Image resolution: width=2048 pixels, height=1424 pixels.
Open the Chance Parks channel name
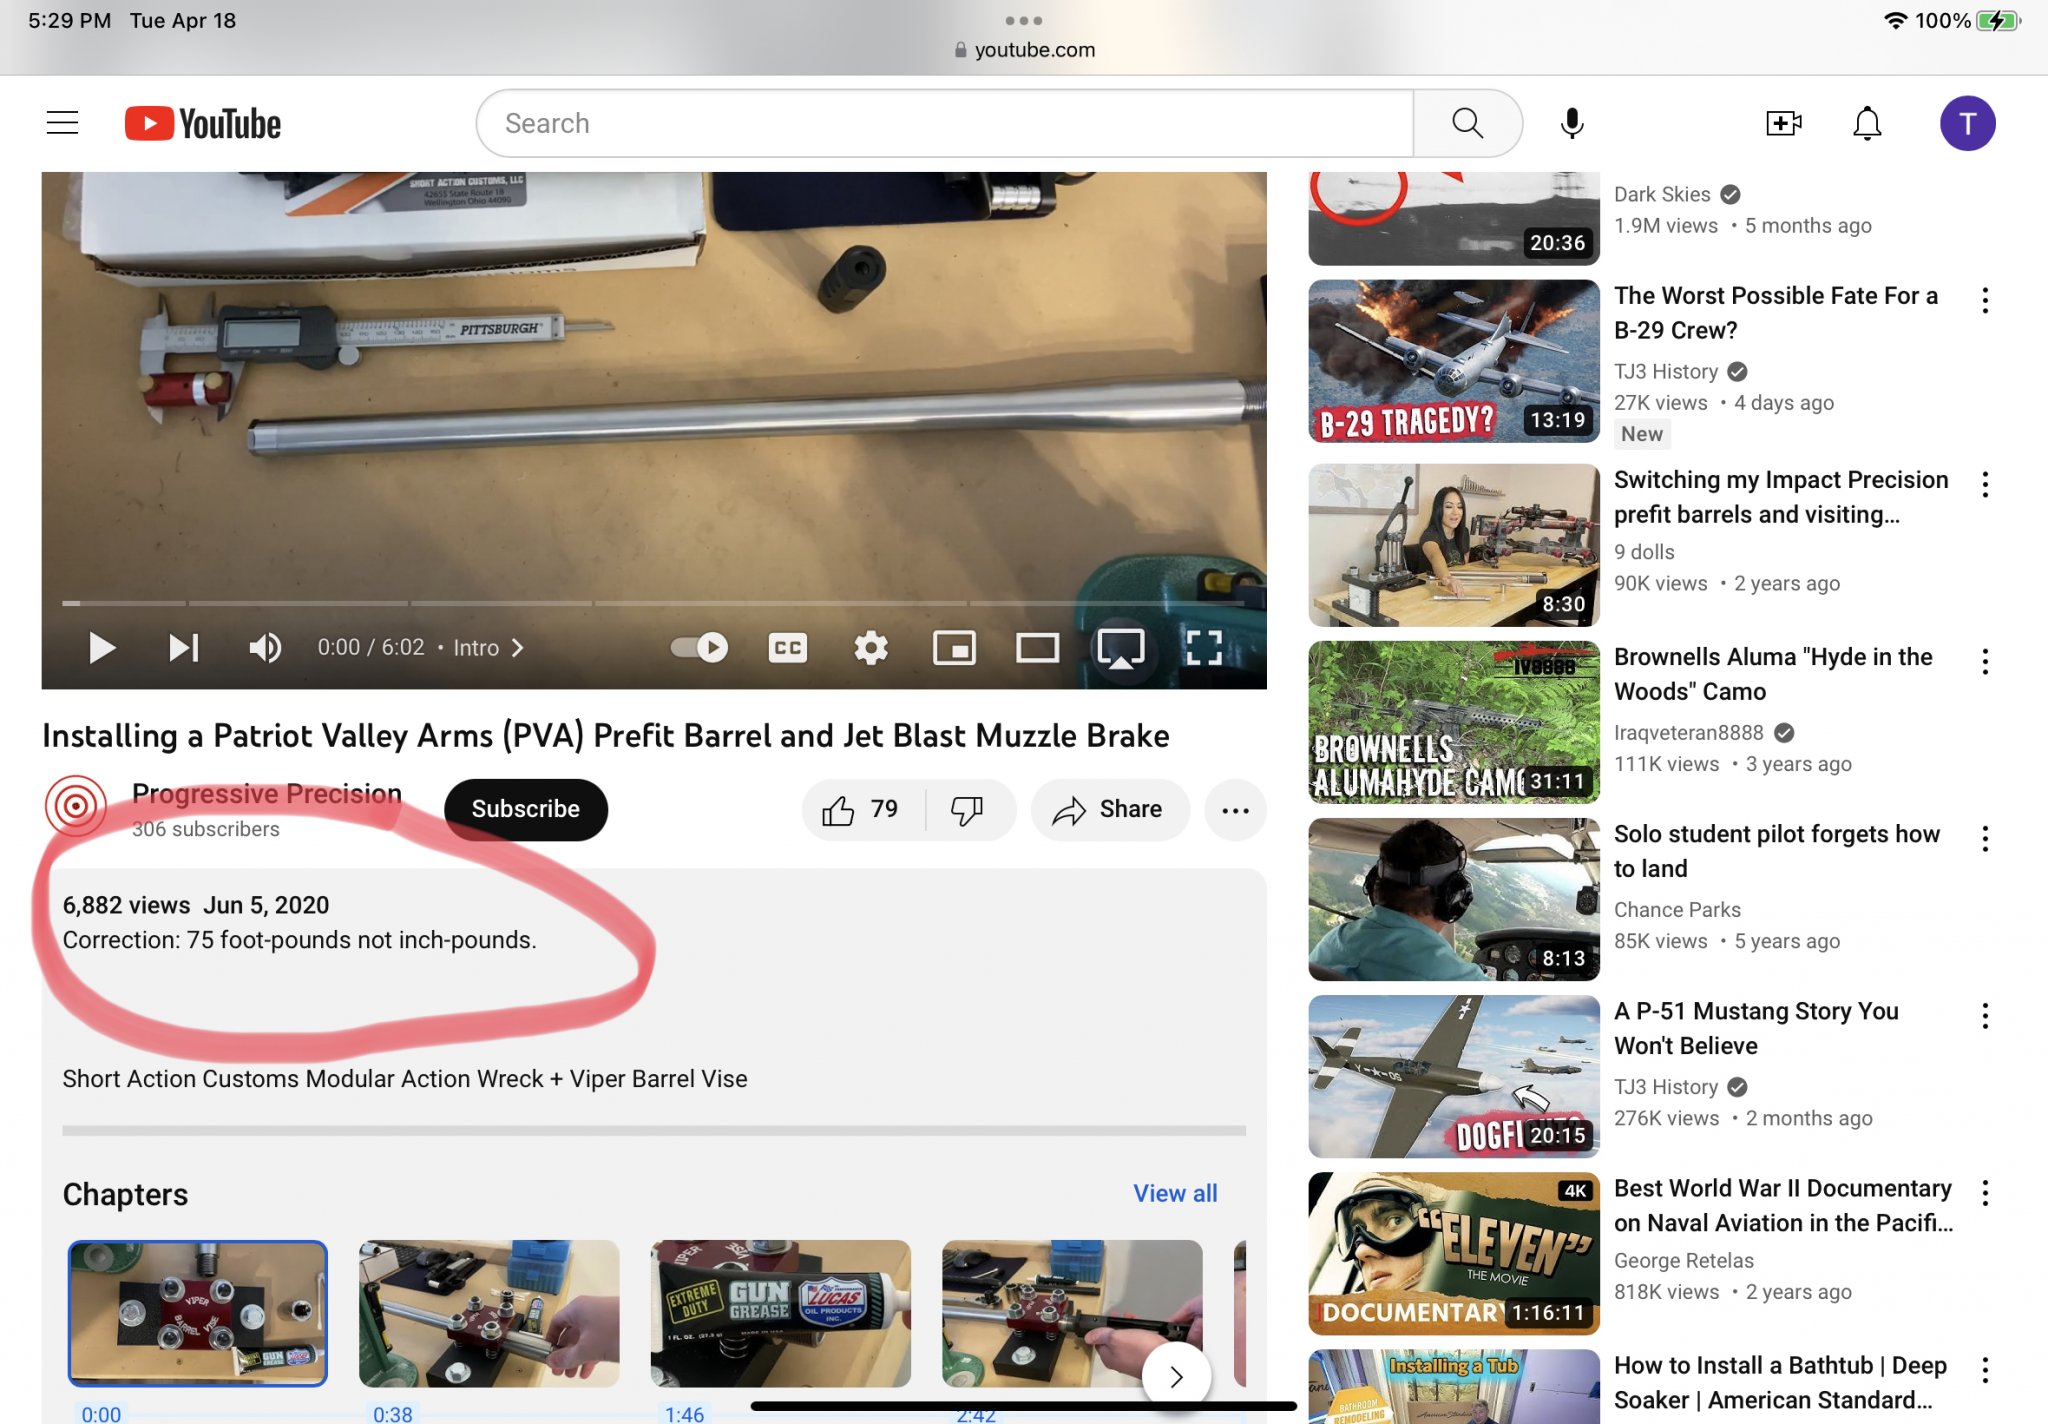pos(1677,909)
